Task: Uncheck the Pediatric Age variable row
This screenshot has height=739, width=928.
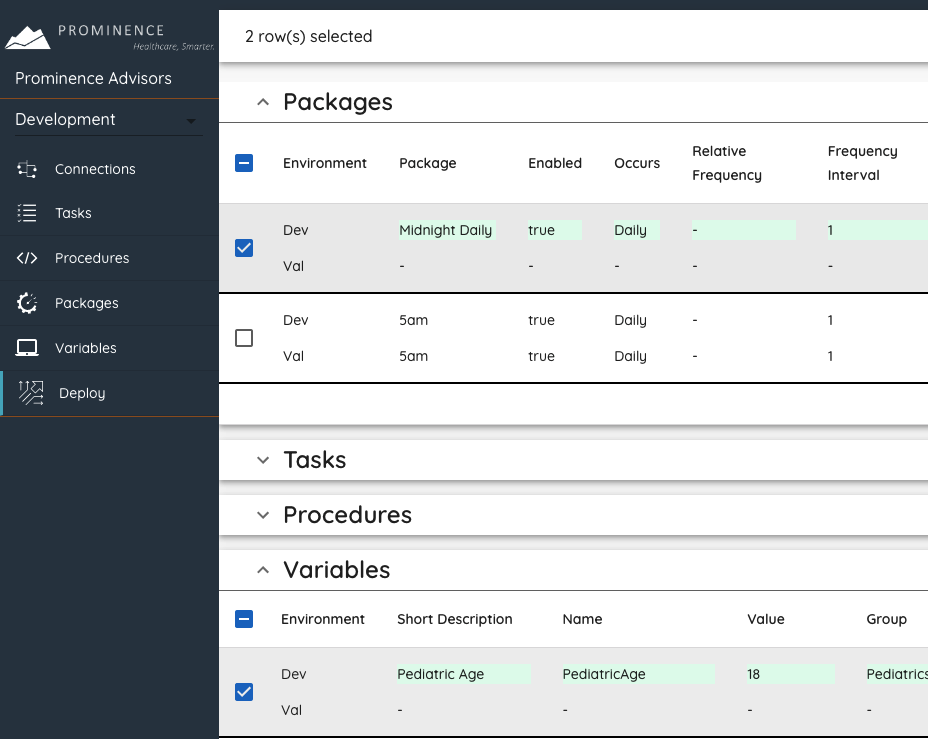Action: coord(244,692)
